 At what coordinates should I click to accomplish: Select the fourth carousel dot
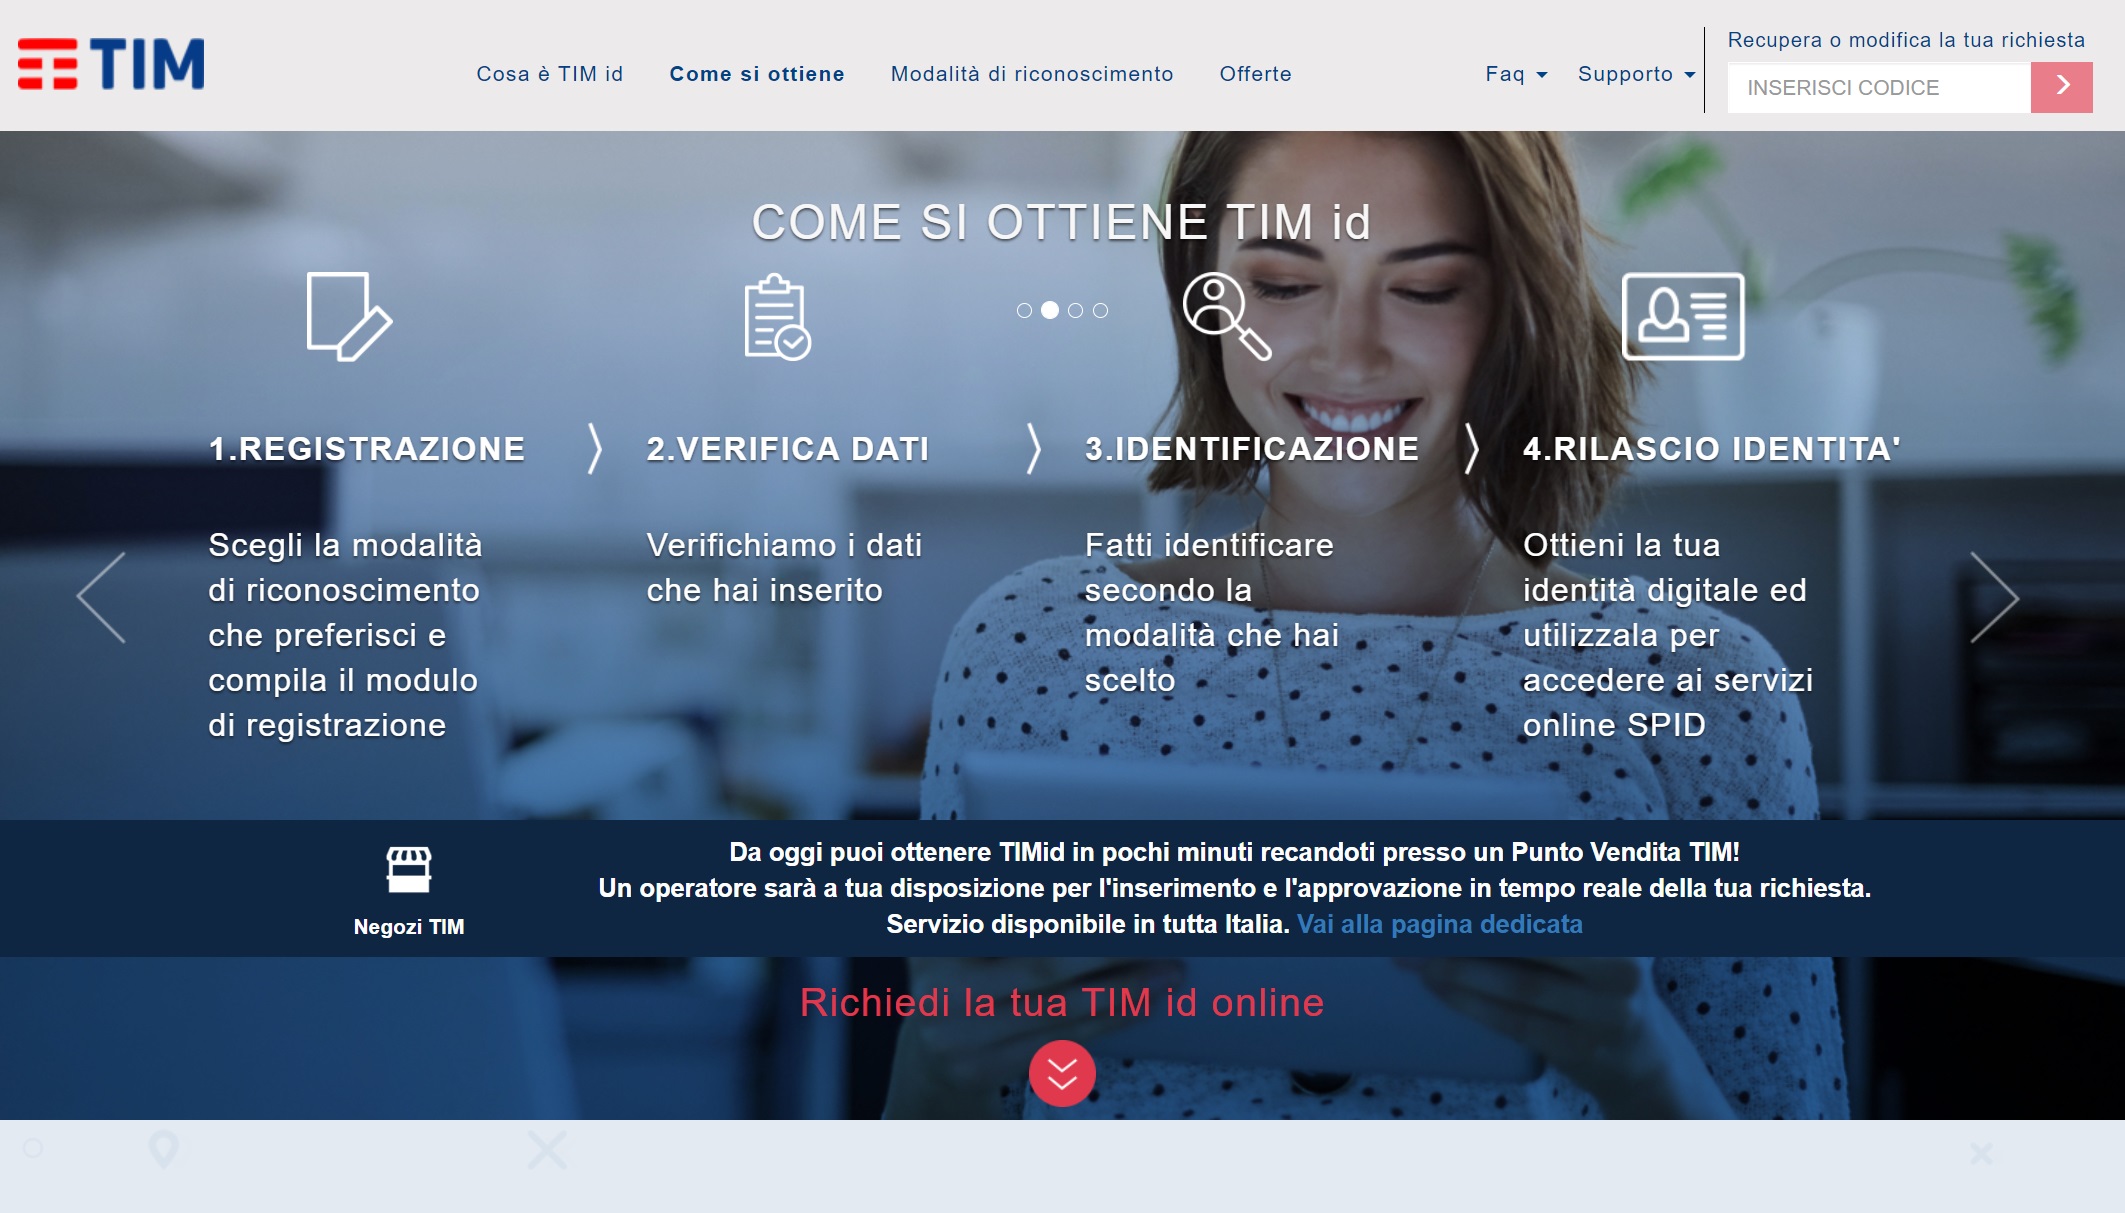[x=1100, y=311]
